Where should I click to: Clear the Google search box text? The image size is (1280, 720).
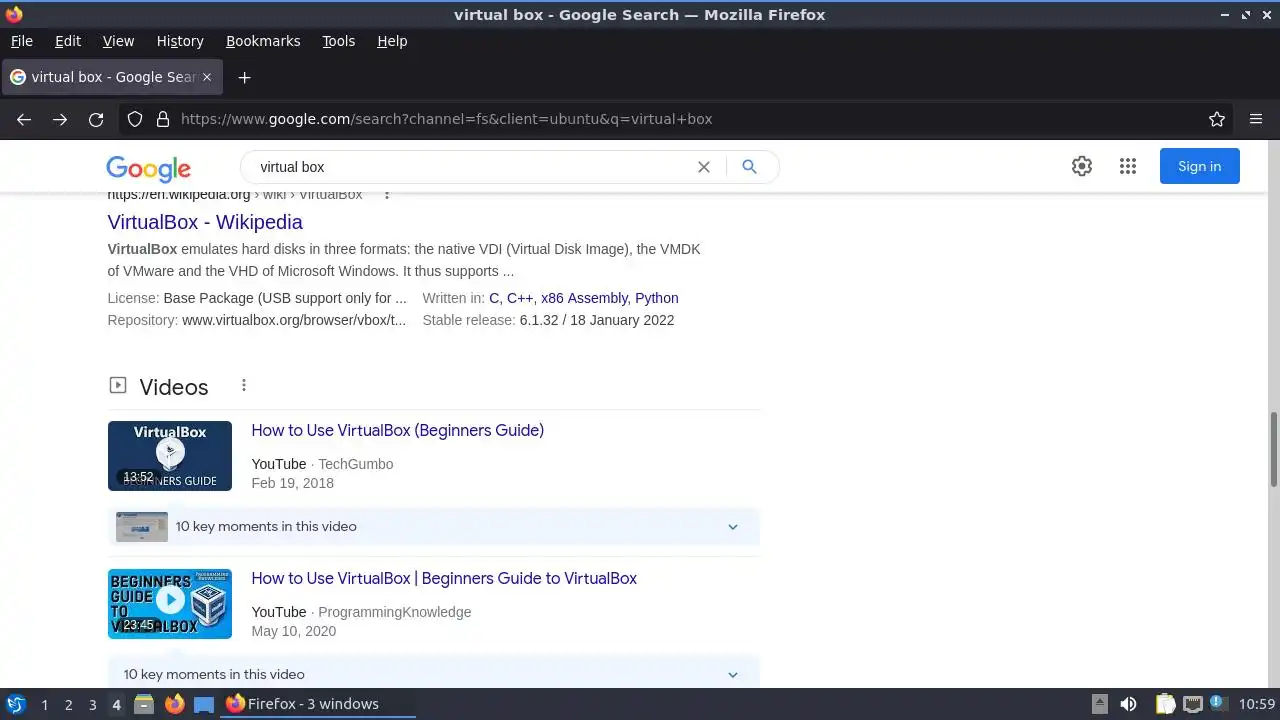(704, 167)
